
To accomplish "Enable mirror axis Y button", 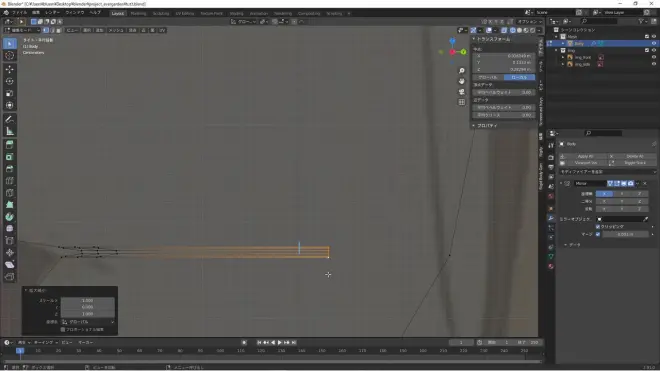I will pyautogui.click(x=622, y=194).
